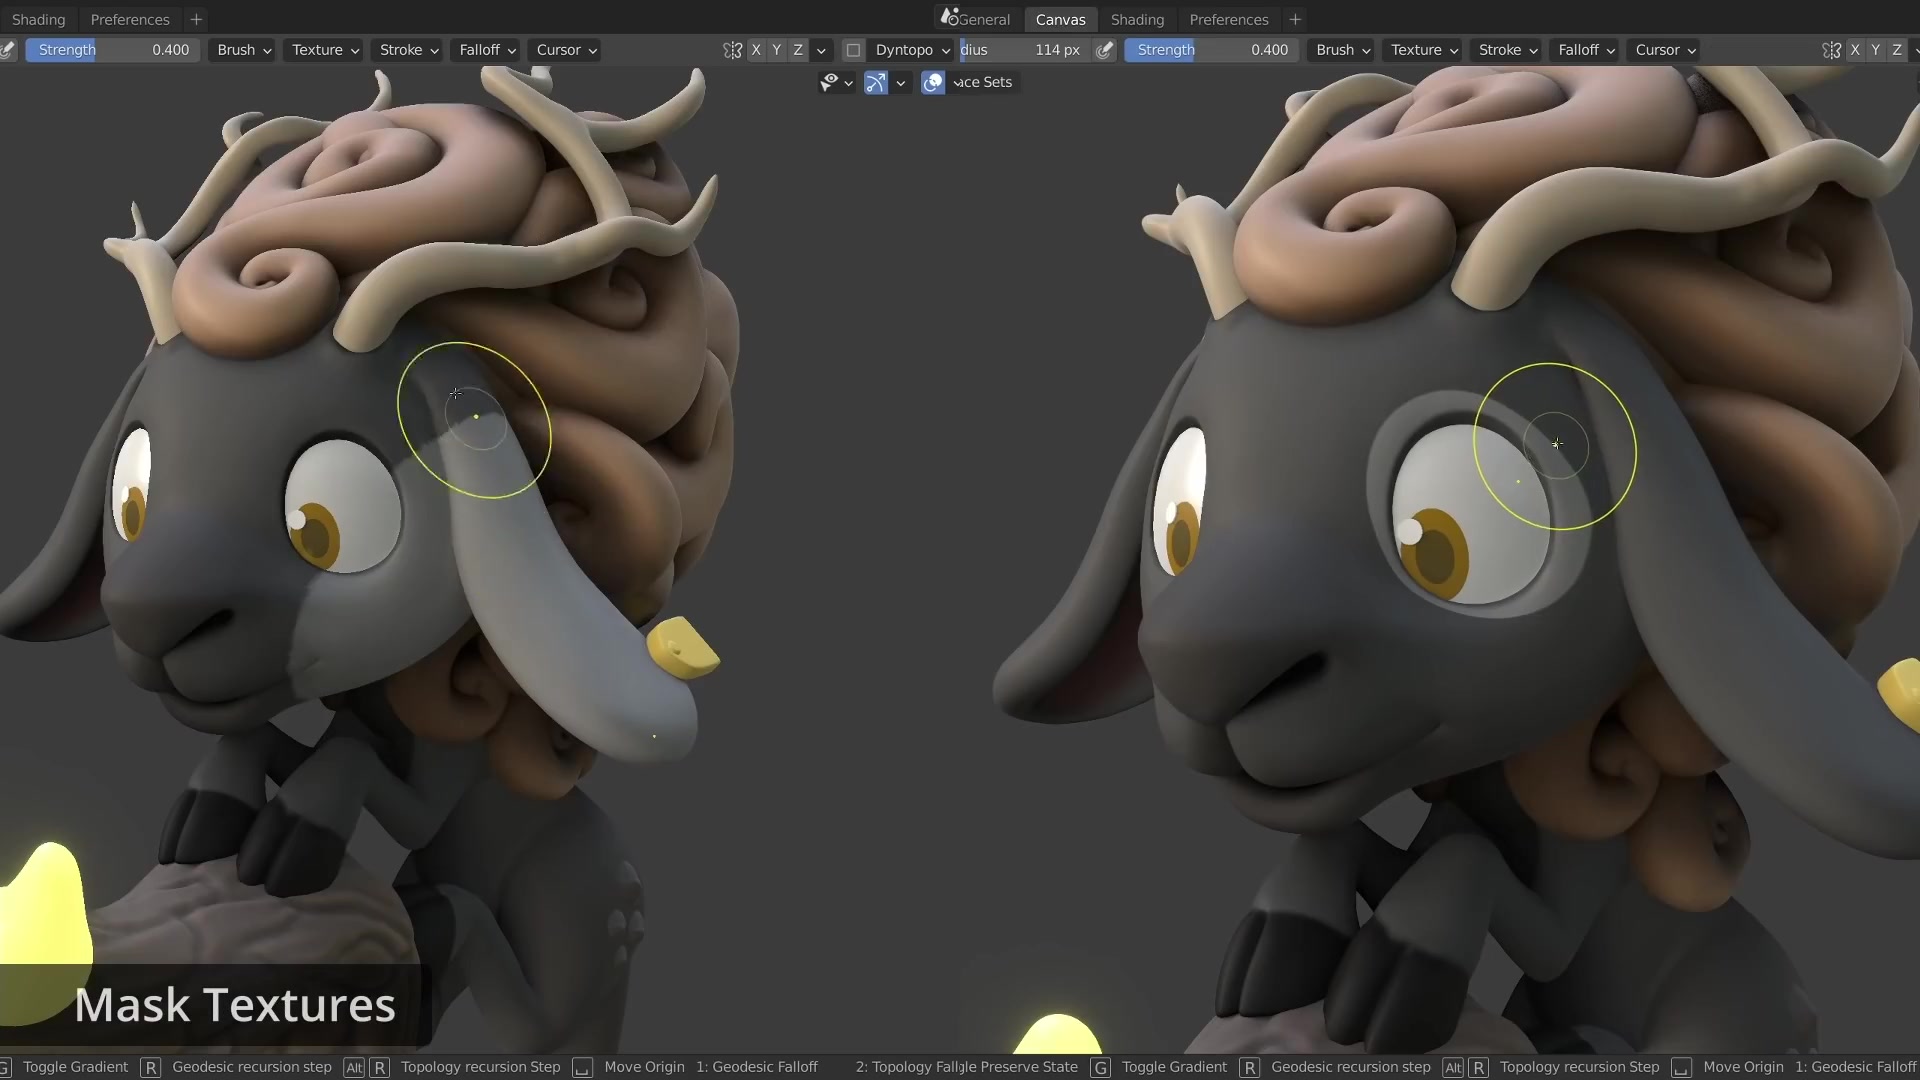Screen dimensions: 1920x1080
Task: Click R key icon before right Topology recursion Step
Action: (1479, 1068)
